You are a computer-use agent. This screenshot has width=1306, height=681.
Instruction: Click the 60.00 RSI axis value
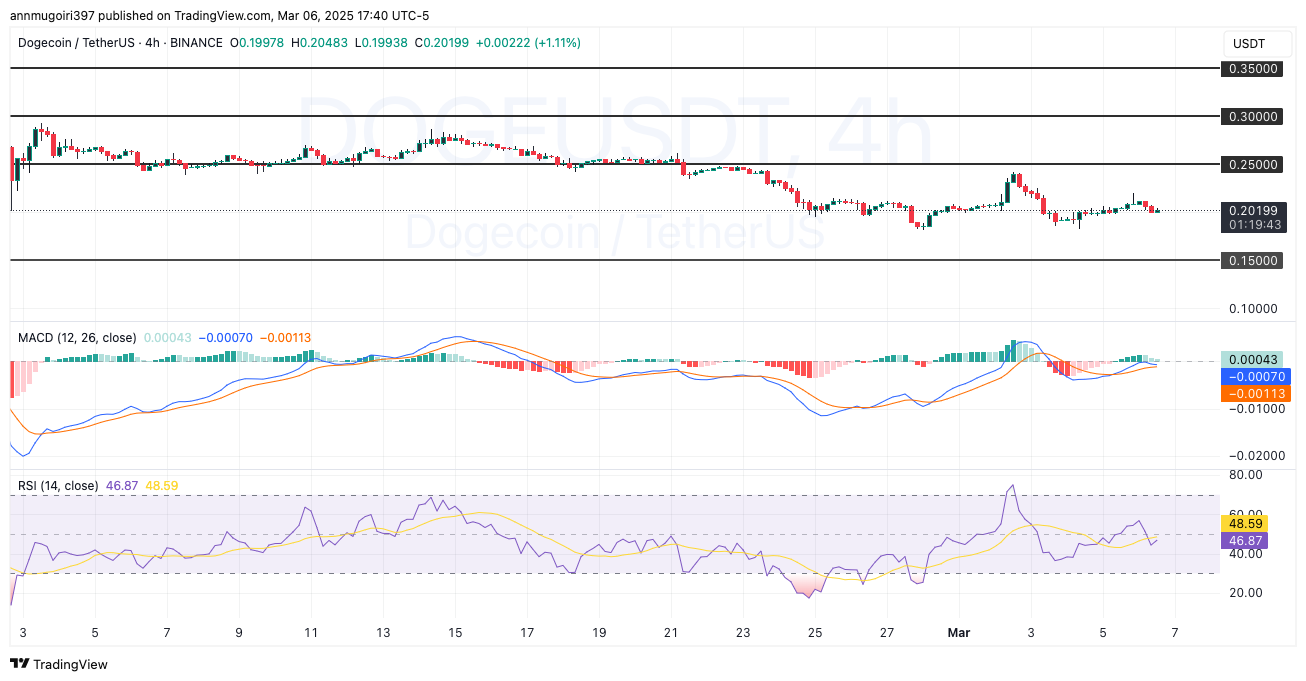(x=1245, y=513)
